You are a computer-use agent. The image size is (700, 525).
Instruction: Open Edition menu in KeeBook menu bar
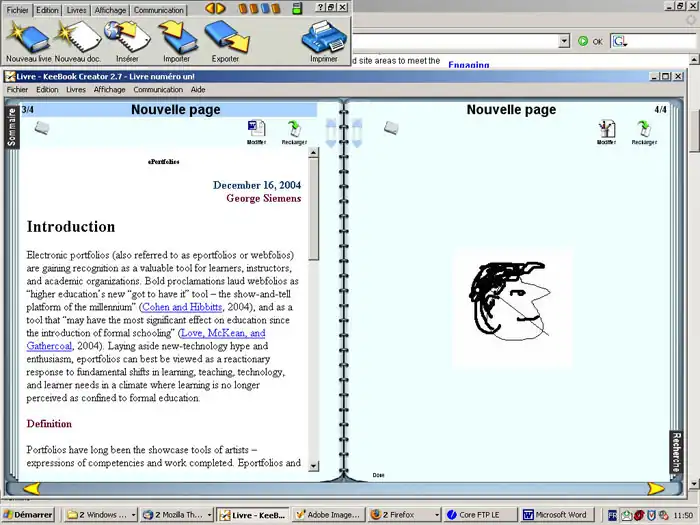tap(47, 90)
